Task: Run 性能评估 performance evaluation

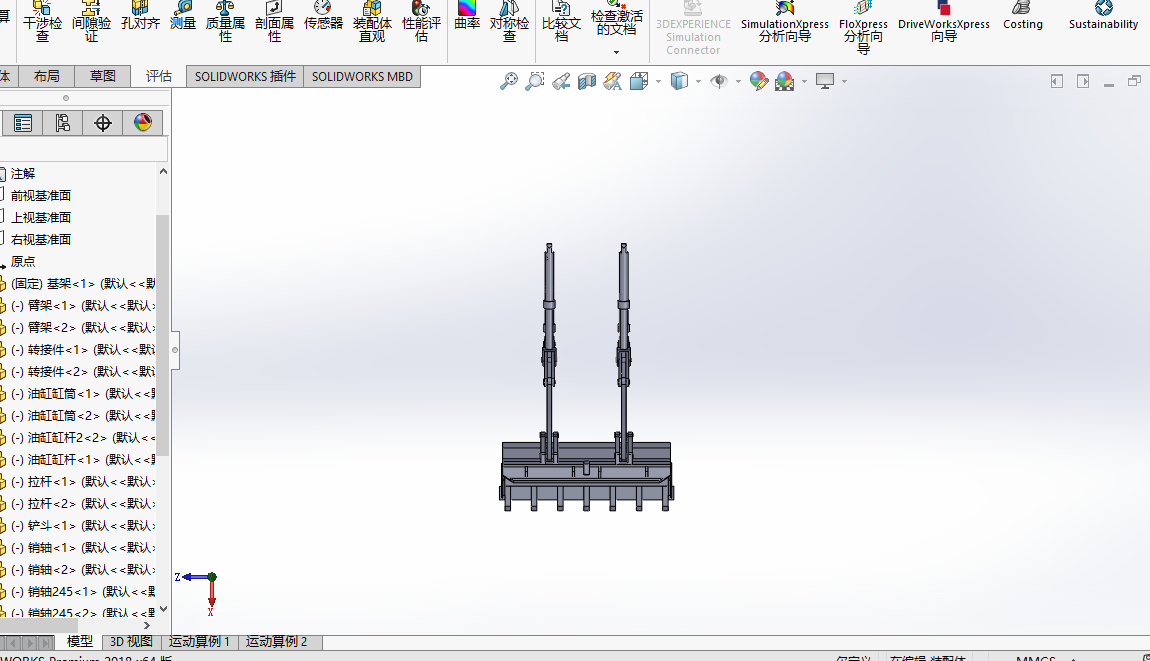Action: (x=421, y=21)
